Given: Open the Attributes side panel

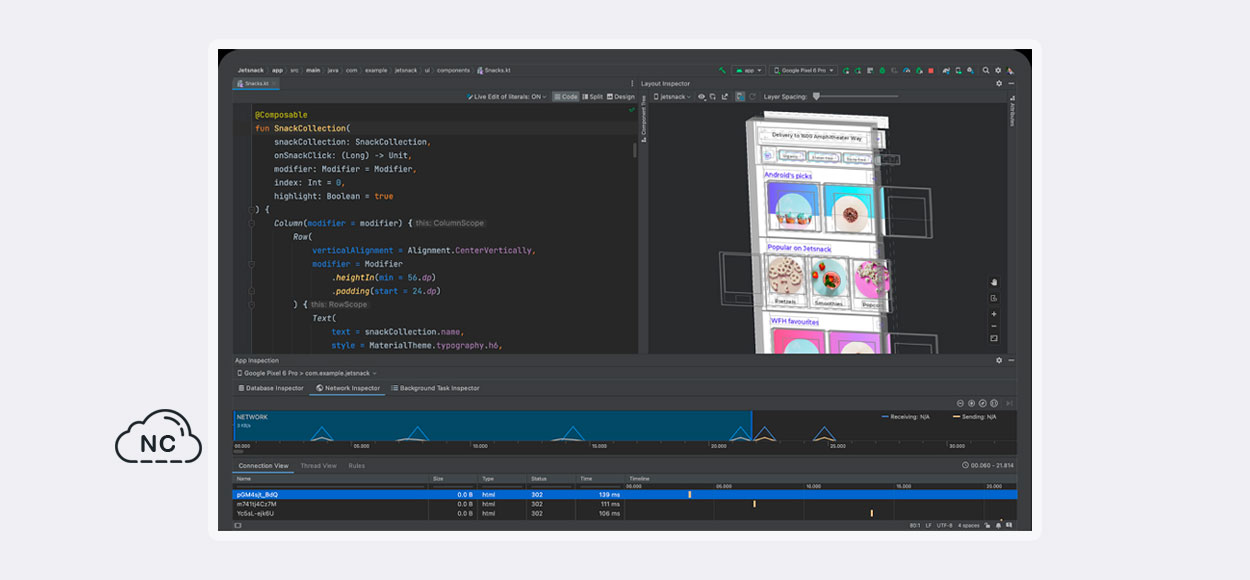Looking at the screenshot, I should tap(1012, 110).
